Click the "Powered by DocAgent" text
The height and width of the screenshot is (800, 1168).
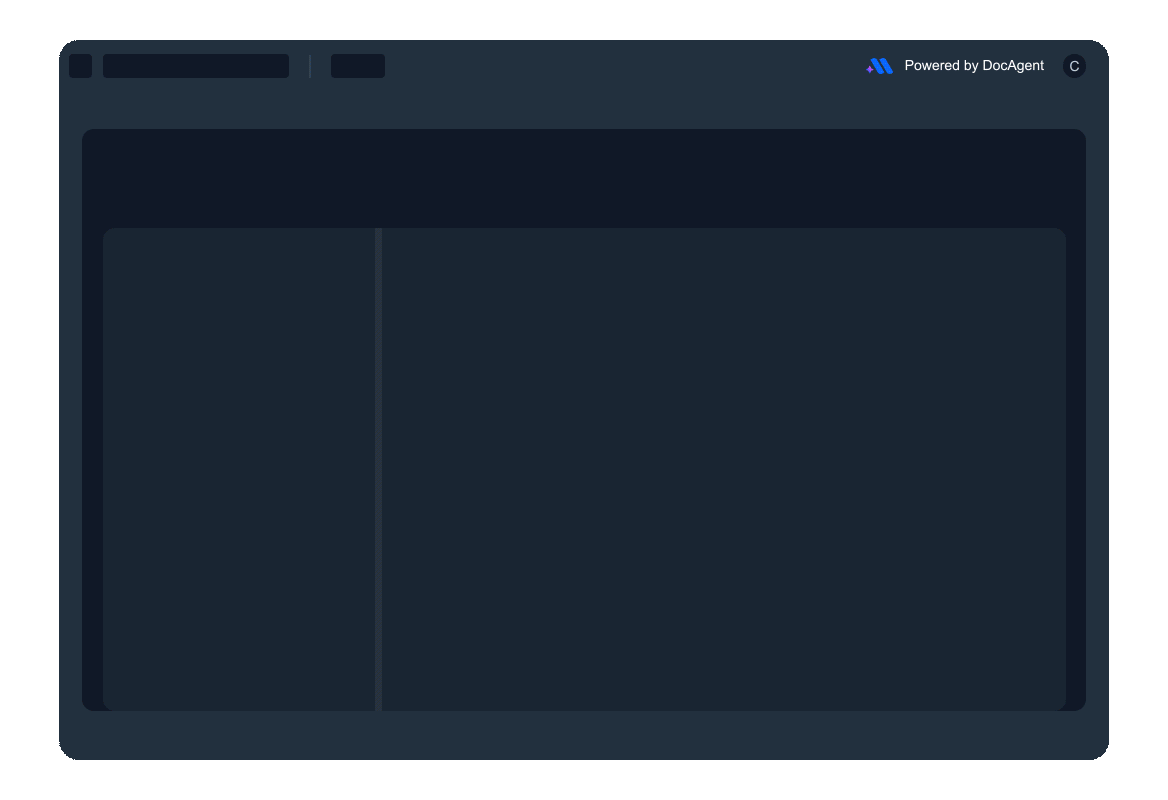pyautogui.click(x=974, y=66)
